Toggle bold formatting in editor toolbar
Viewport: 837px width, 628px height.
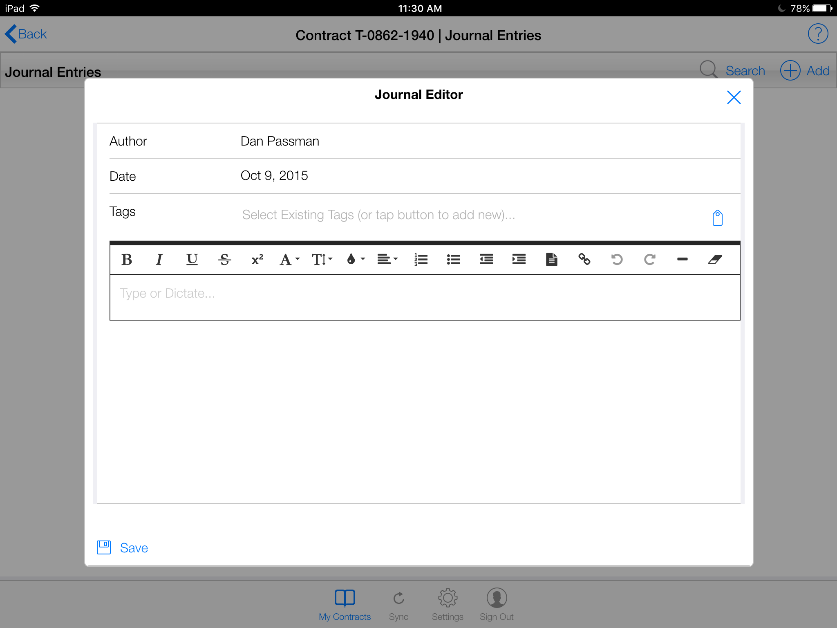point(127,260)
